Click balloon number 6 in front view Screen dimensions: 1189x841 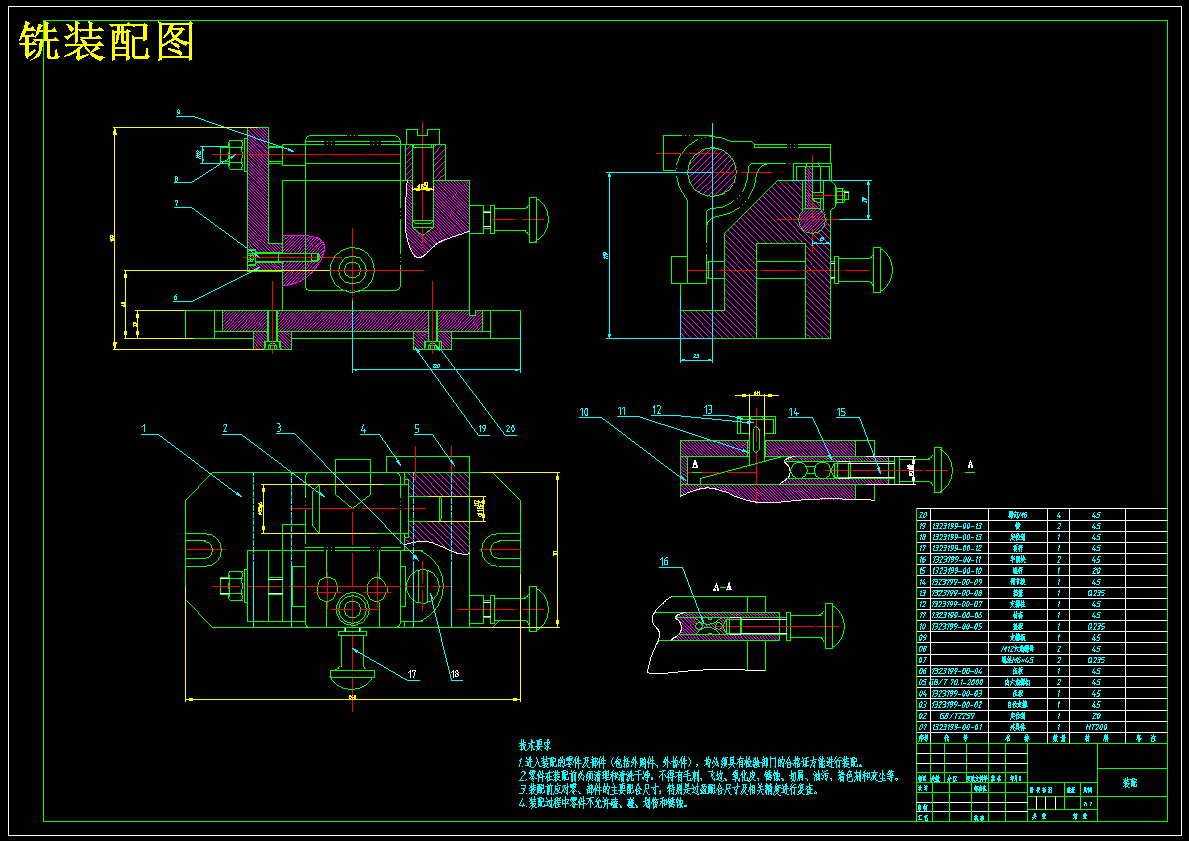[176, 298]
